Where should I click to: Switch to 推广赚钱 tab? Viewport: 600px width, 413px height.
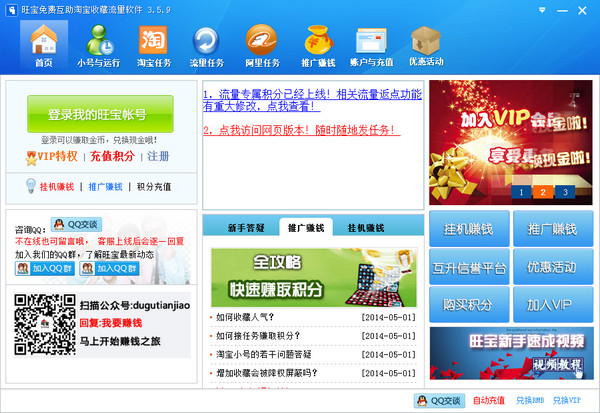click(306, 228)
